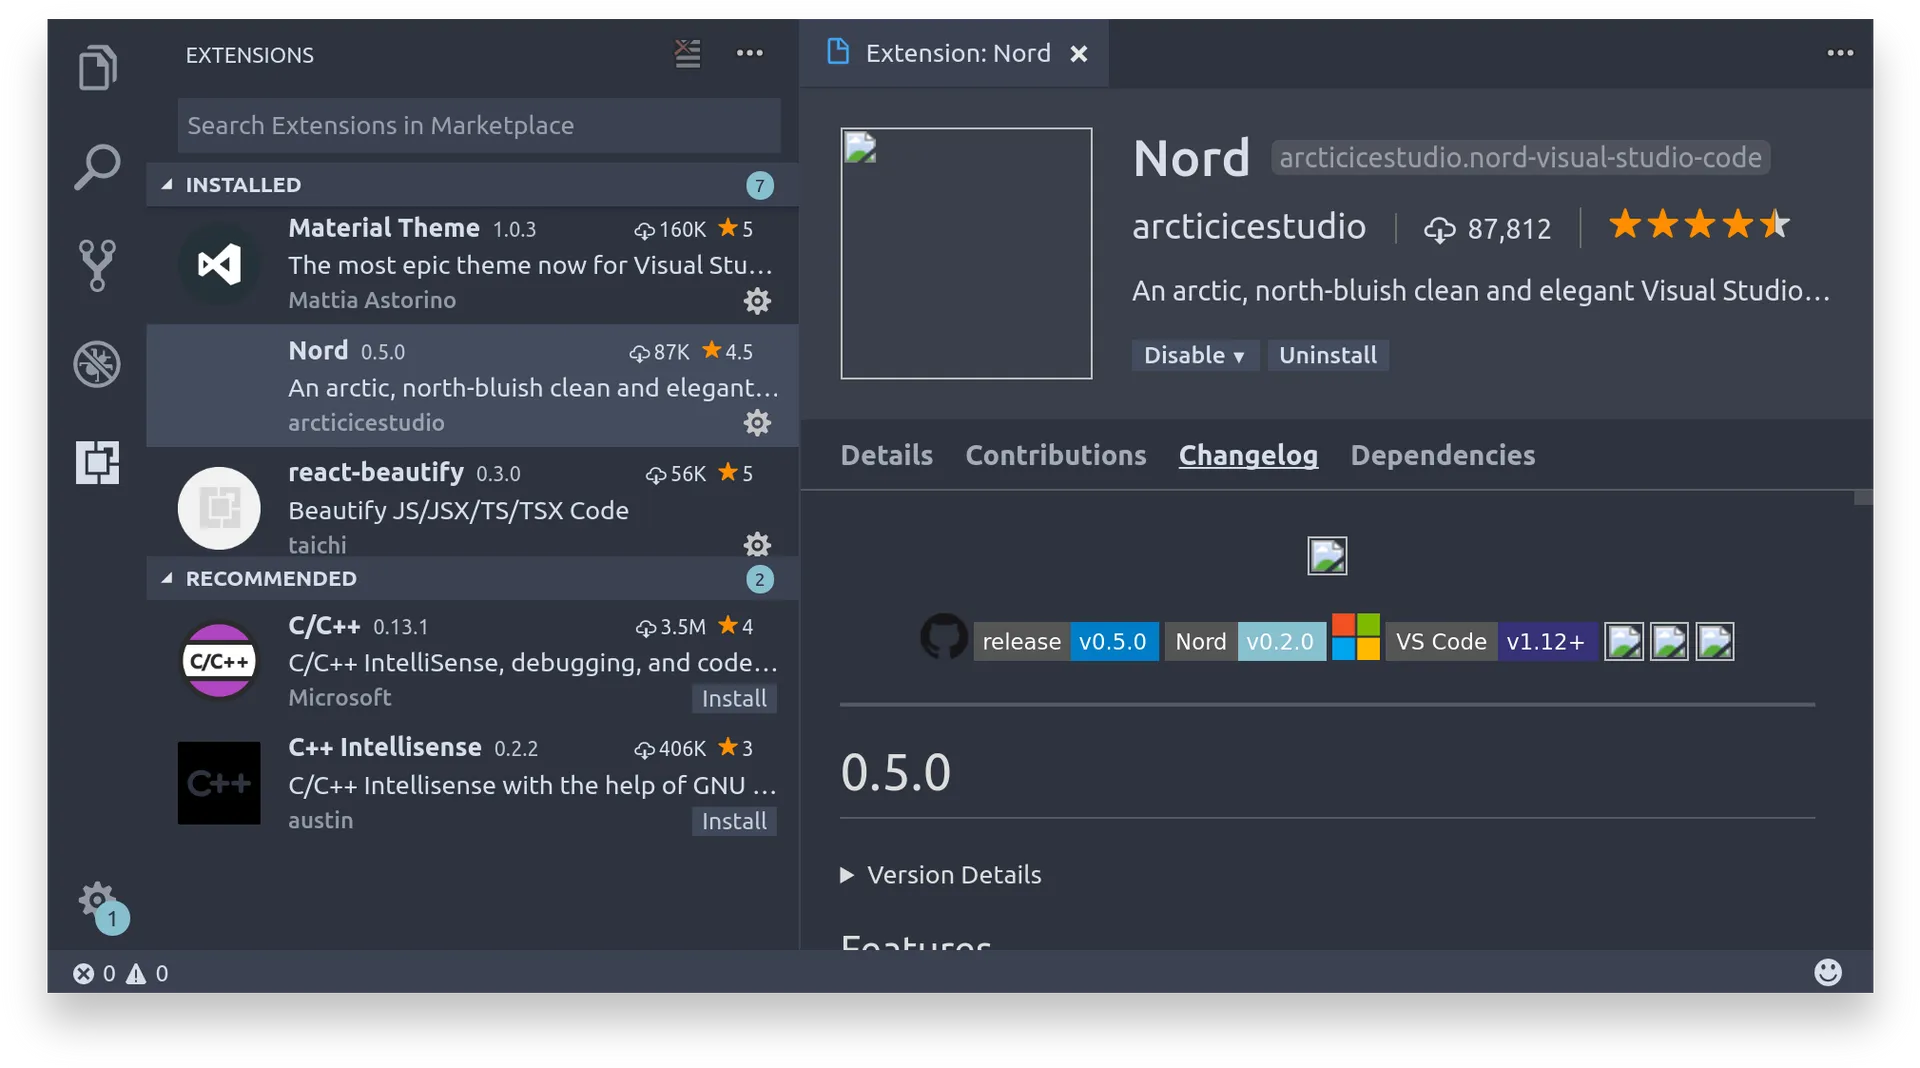Select react-beautify in installed list

(x=472, y=503)
